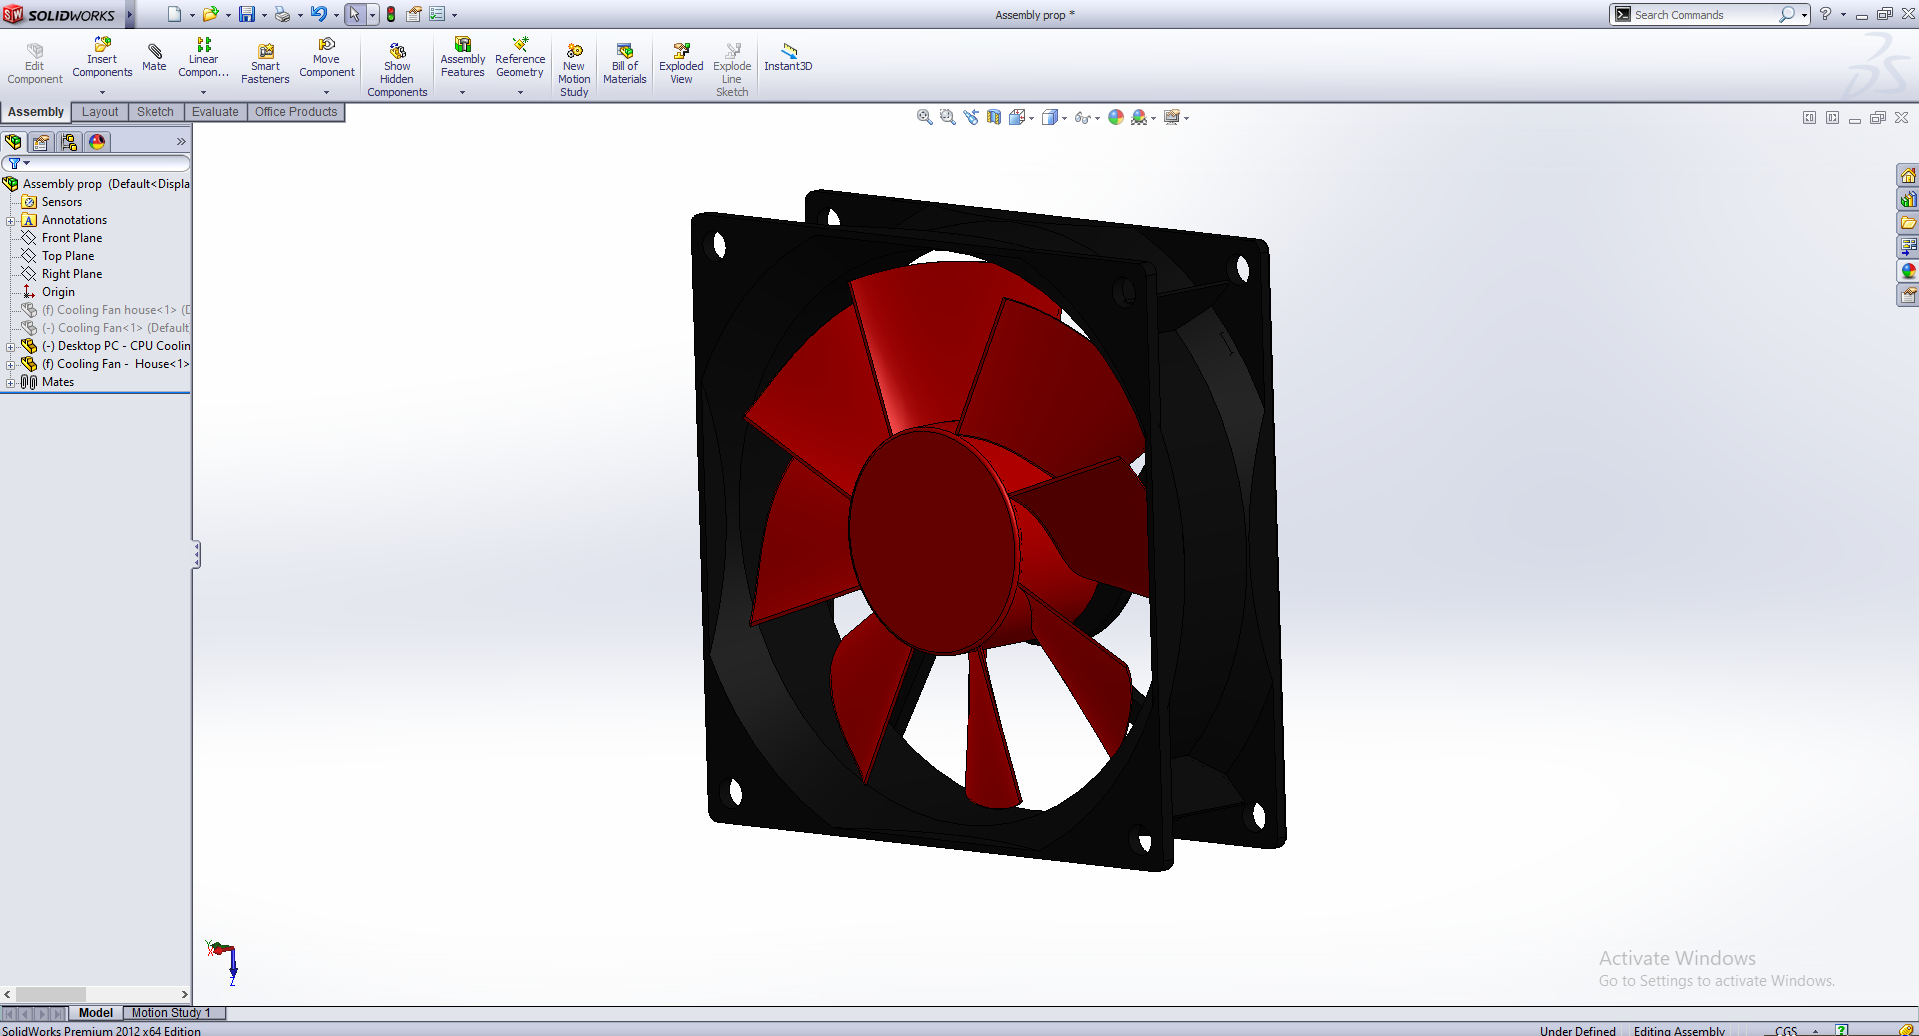
Task: Open Bill of Materials
Action: pos(625,64)
